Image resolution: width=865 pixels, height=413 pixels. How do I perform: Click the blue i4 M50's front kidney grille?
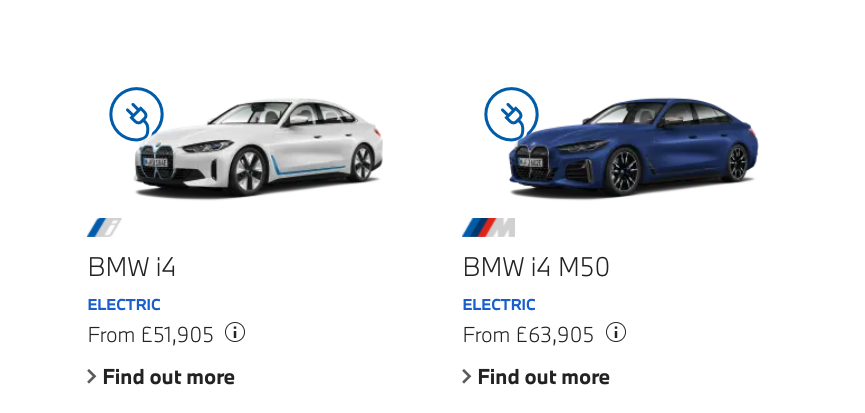tap(531, 160)
